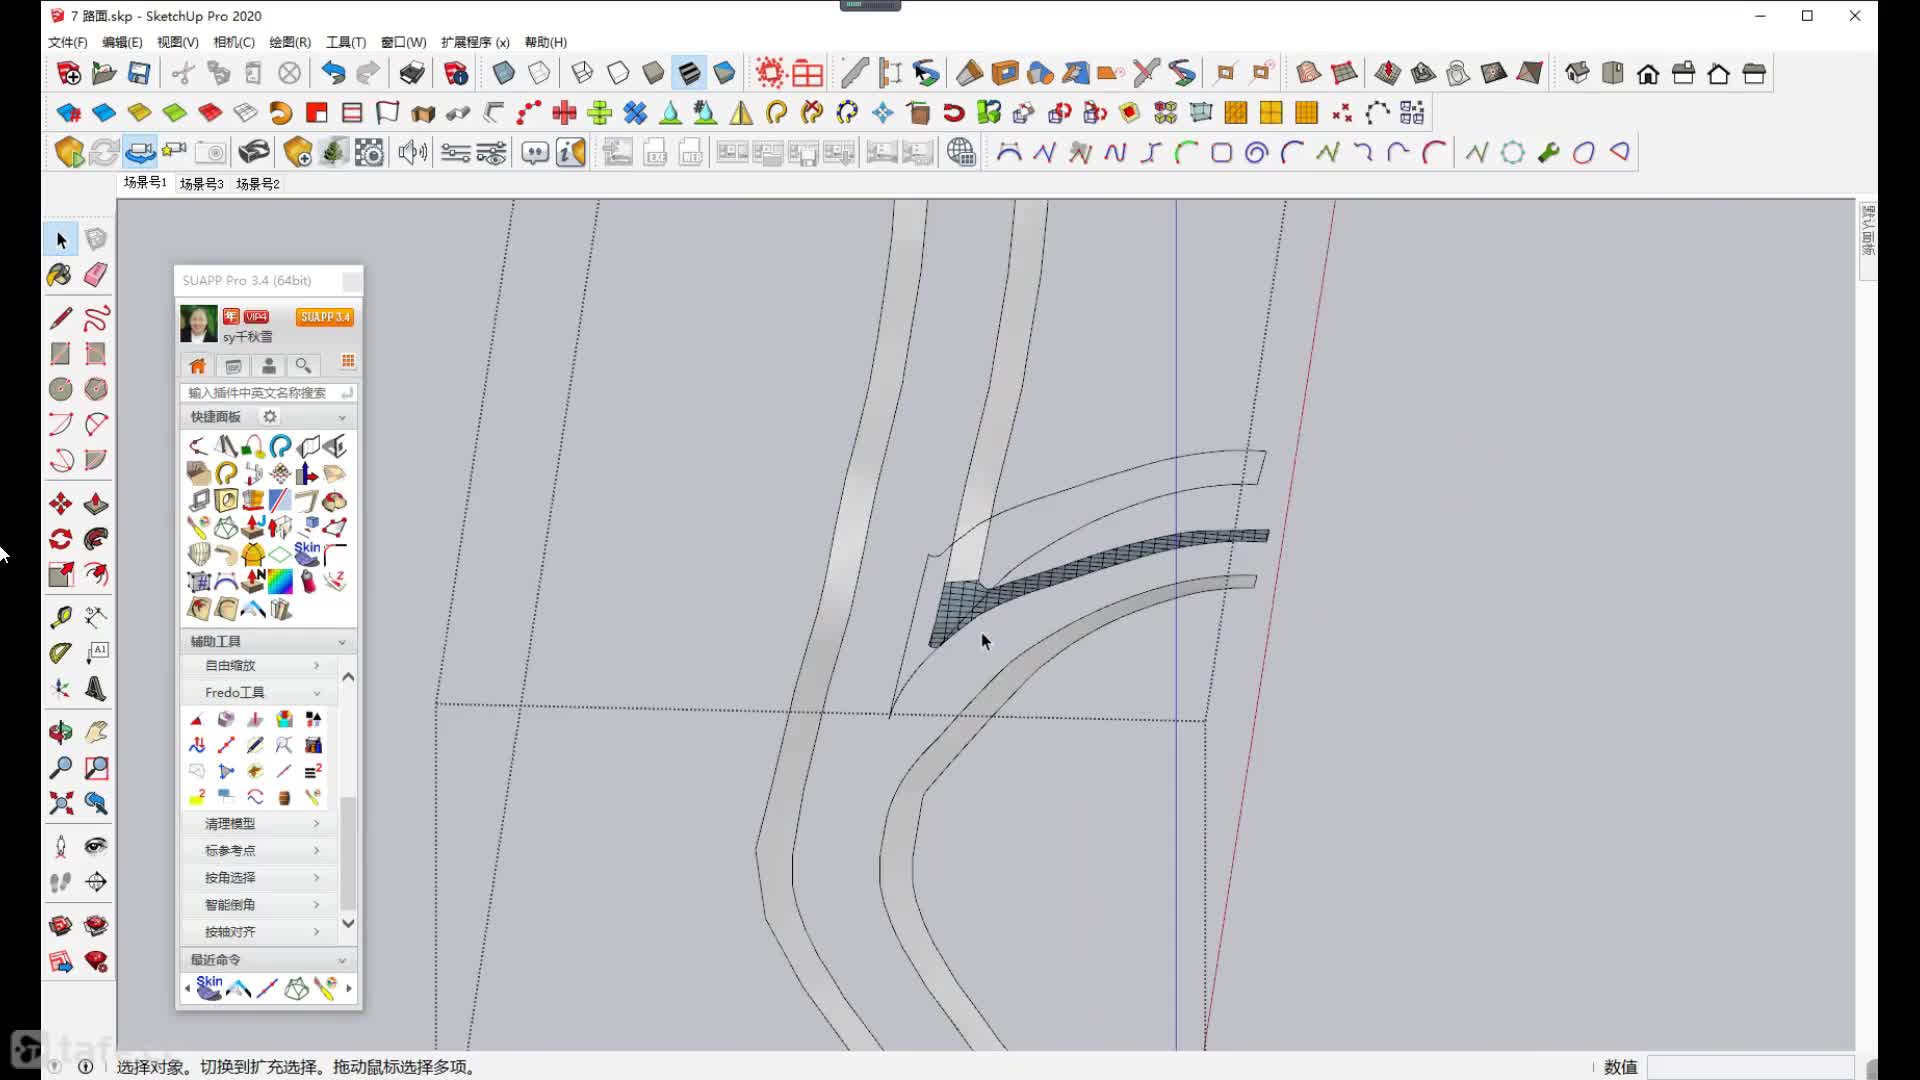Pick the Paint Bucket tool

pos(61,275)
